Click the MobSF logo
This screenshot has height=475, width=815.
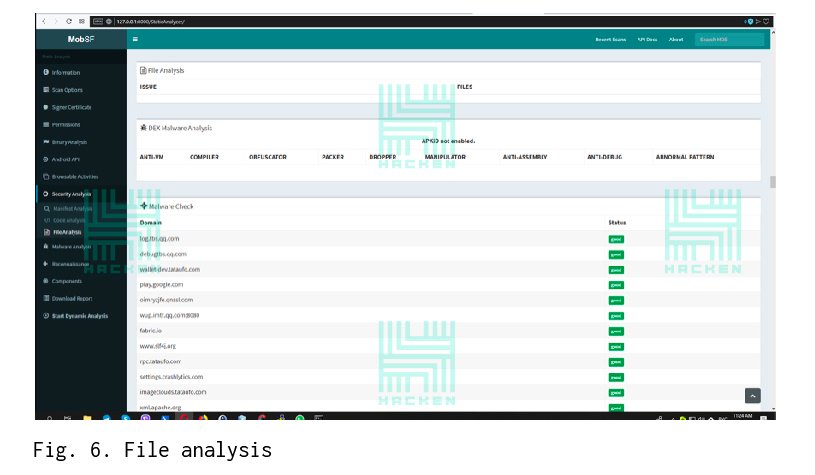[81, 39]
